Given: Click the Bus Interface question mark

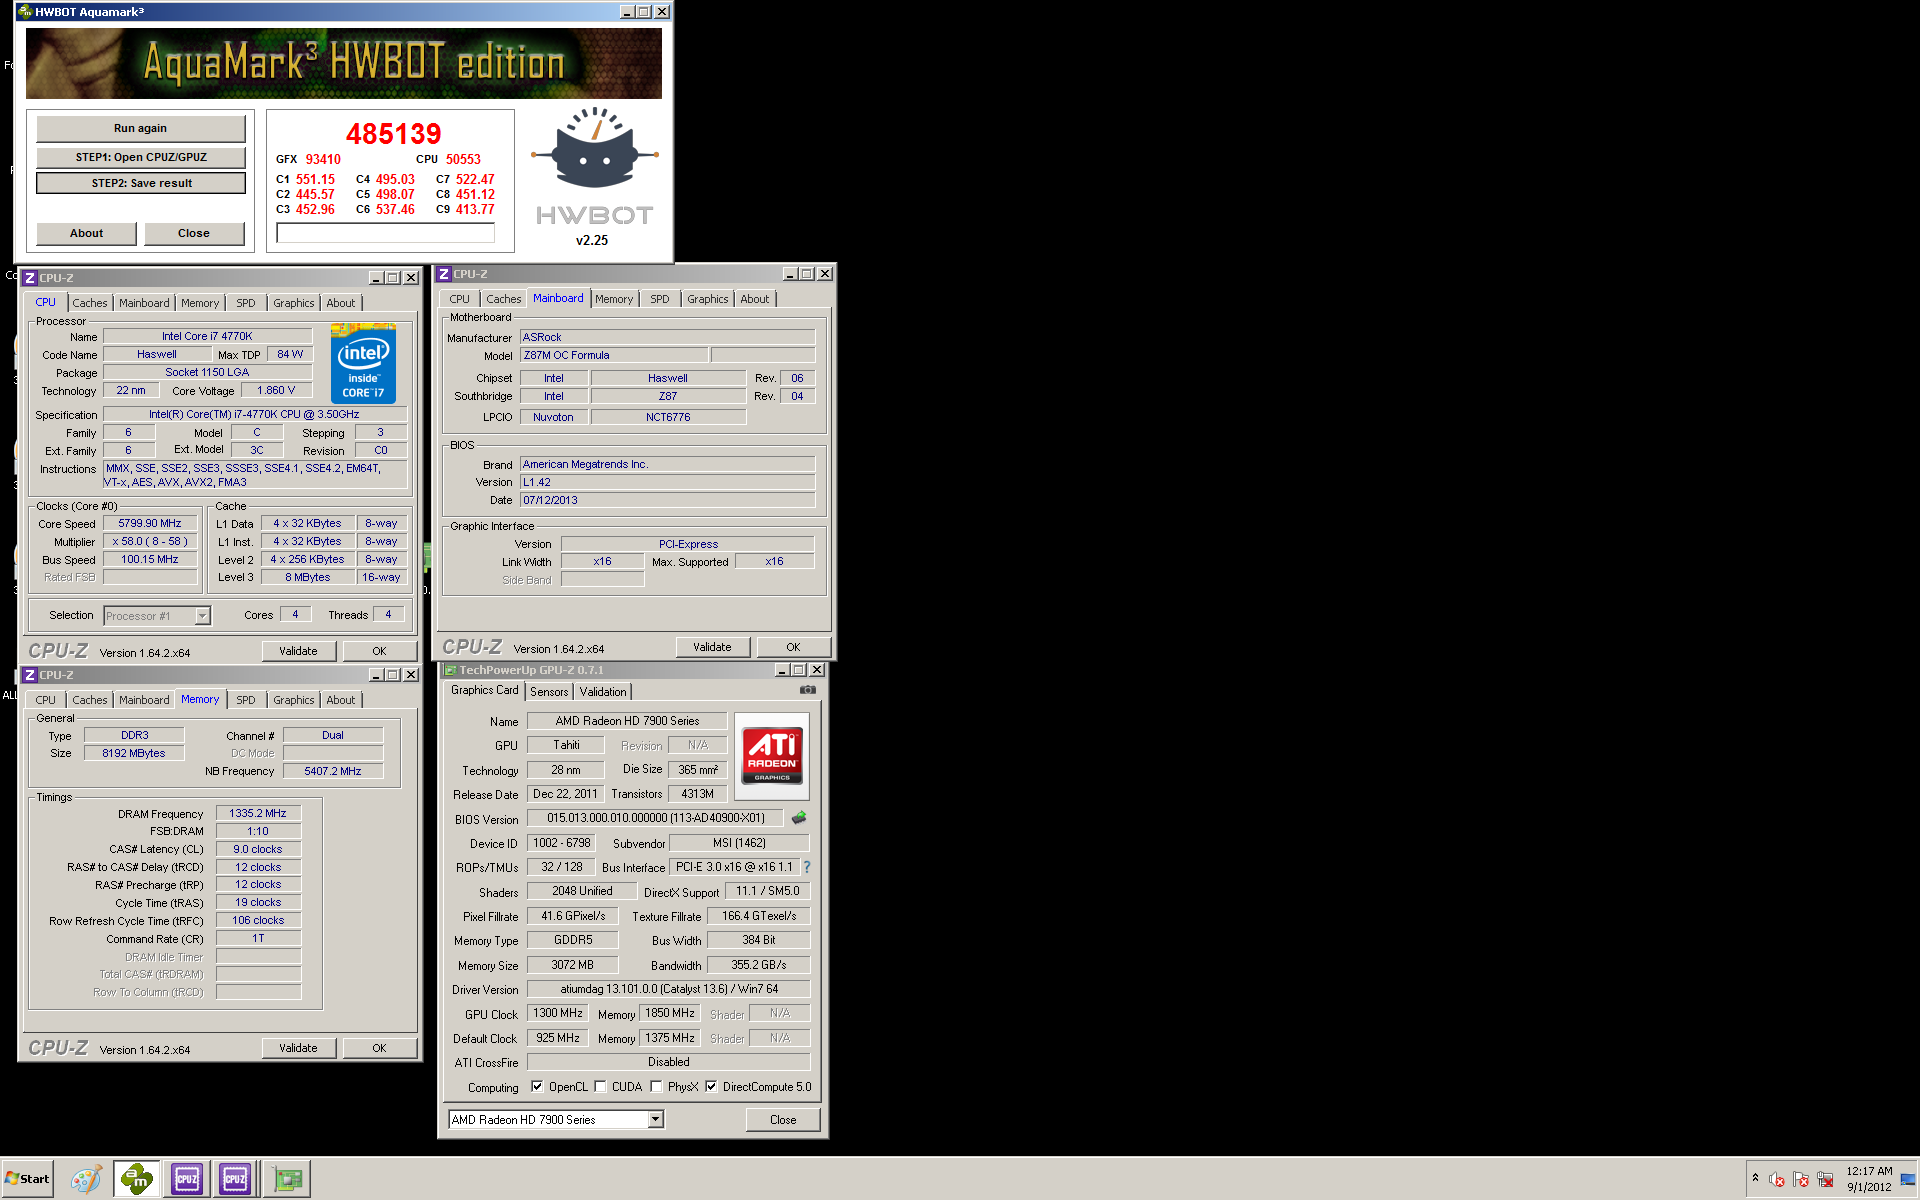Looking at the screenshot, I should click(x=807, y=867).
